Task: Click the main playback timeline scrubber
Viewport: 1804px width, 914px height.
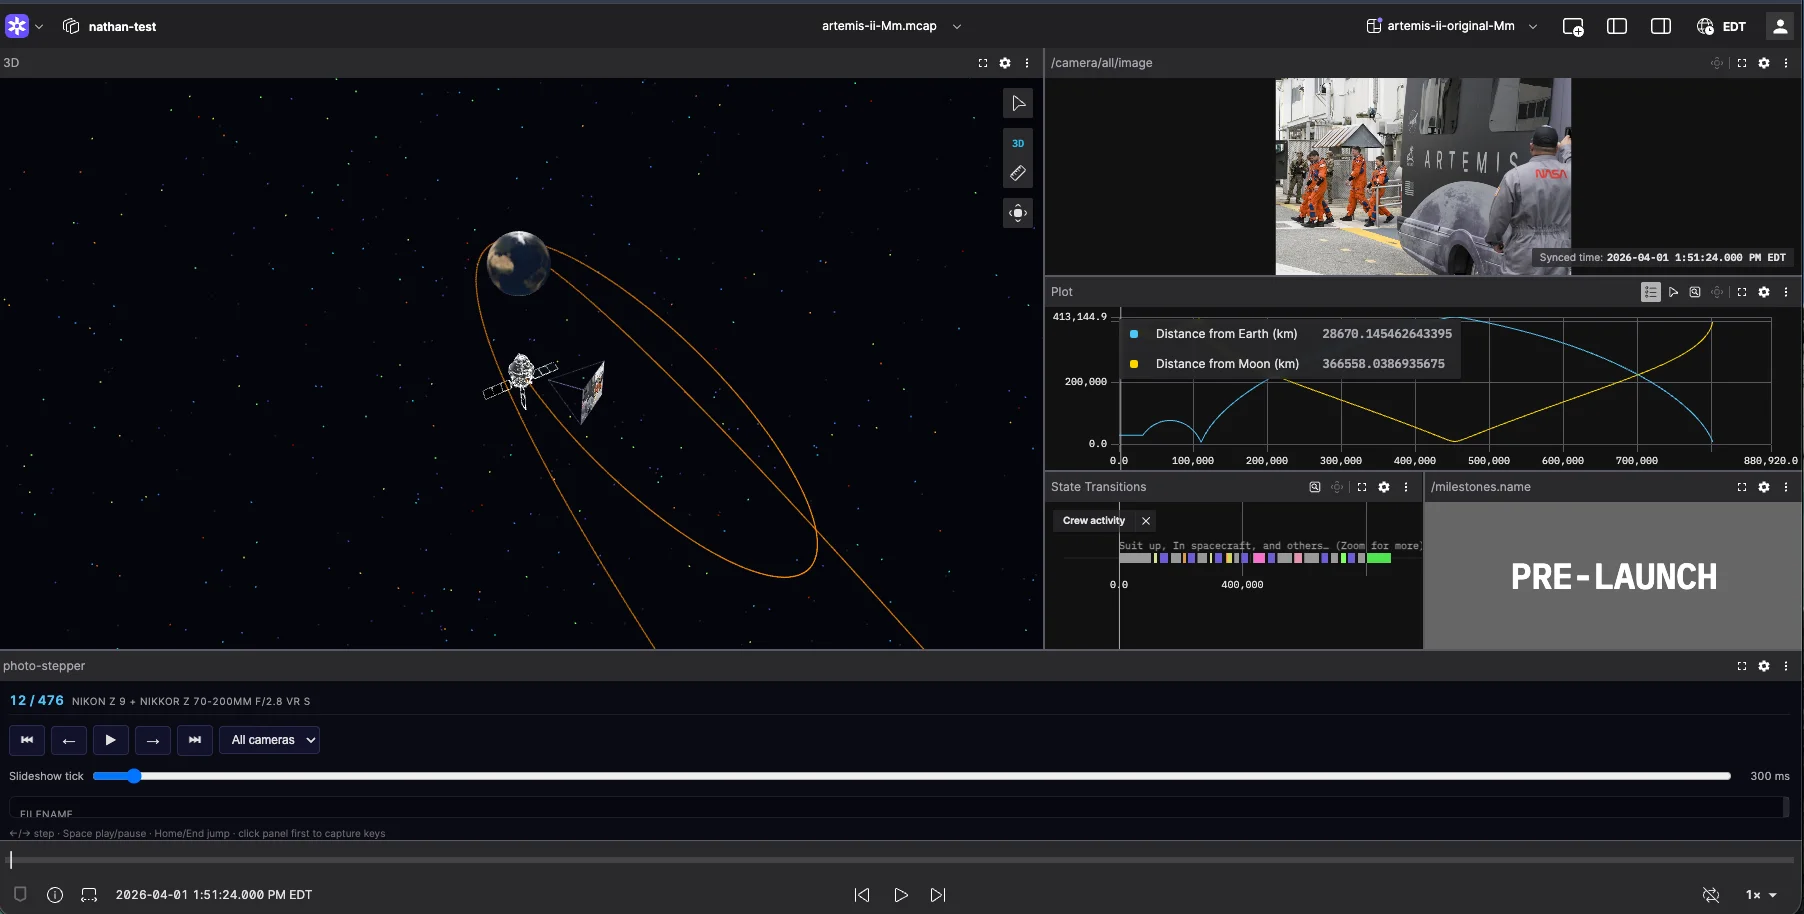Action: tap(902, 859)
